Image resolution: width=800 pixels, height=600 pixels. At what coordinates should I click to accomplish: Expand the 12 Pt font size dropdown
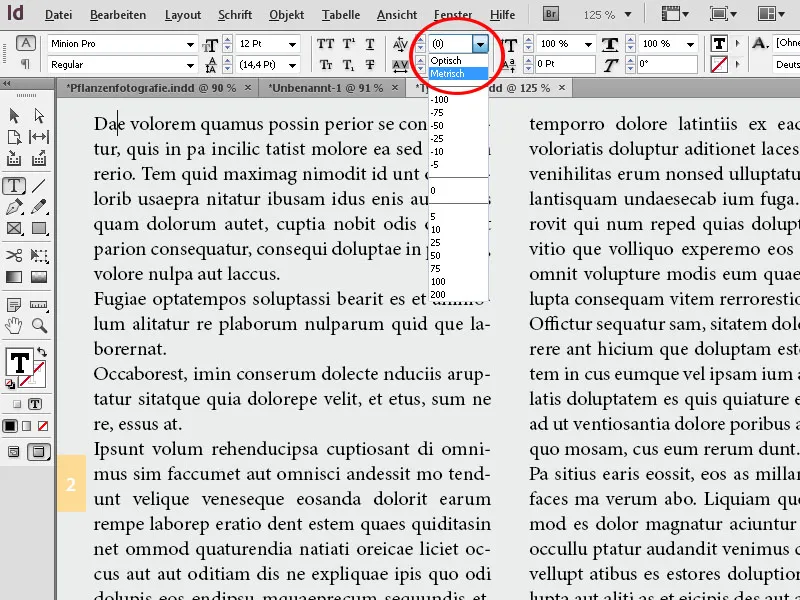(x=292, y=44)
